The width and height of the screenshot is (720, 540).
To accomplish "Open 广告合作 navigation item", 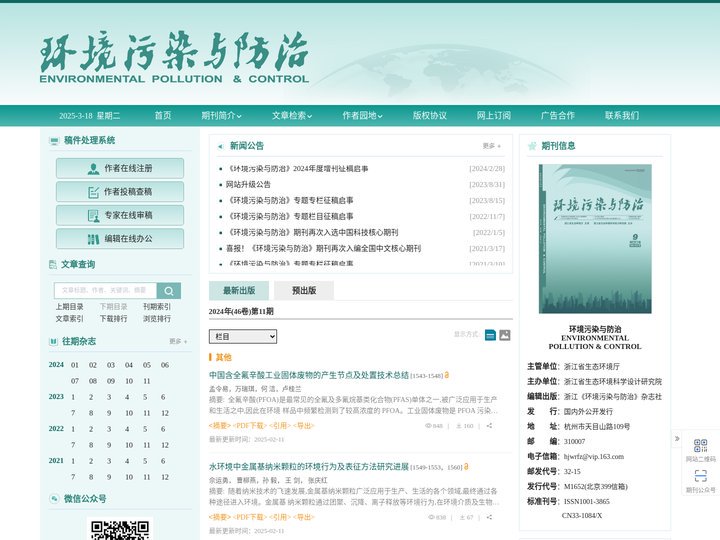I will tap(558, 116).
